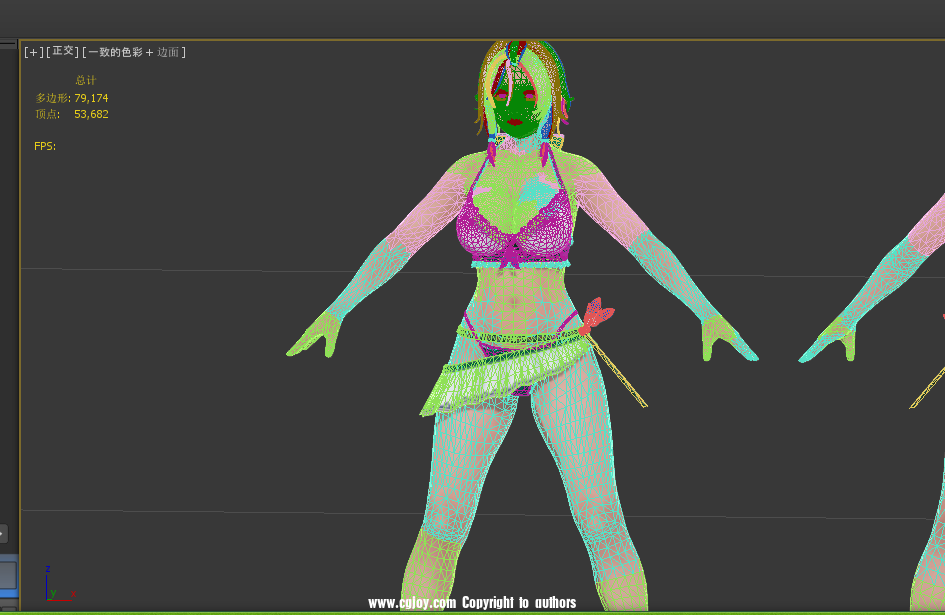Select the character's green face mesh
The width and height of the screenshot is (945, 615).
point(518,109)
